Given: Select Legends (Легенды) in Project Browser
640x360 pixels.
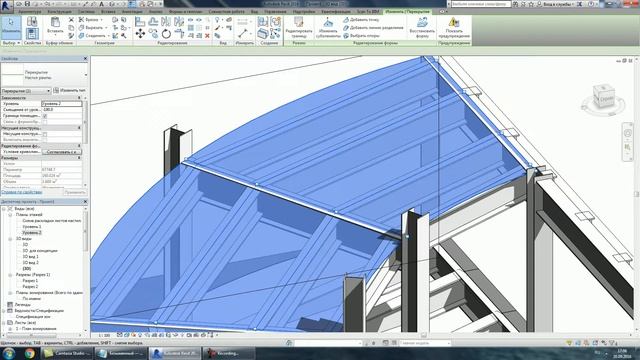Looking at the screenshot, I should pyautogui.click(x=22, y=304).
